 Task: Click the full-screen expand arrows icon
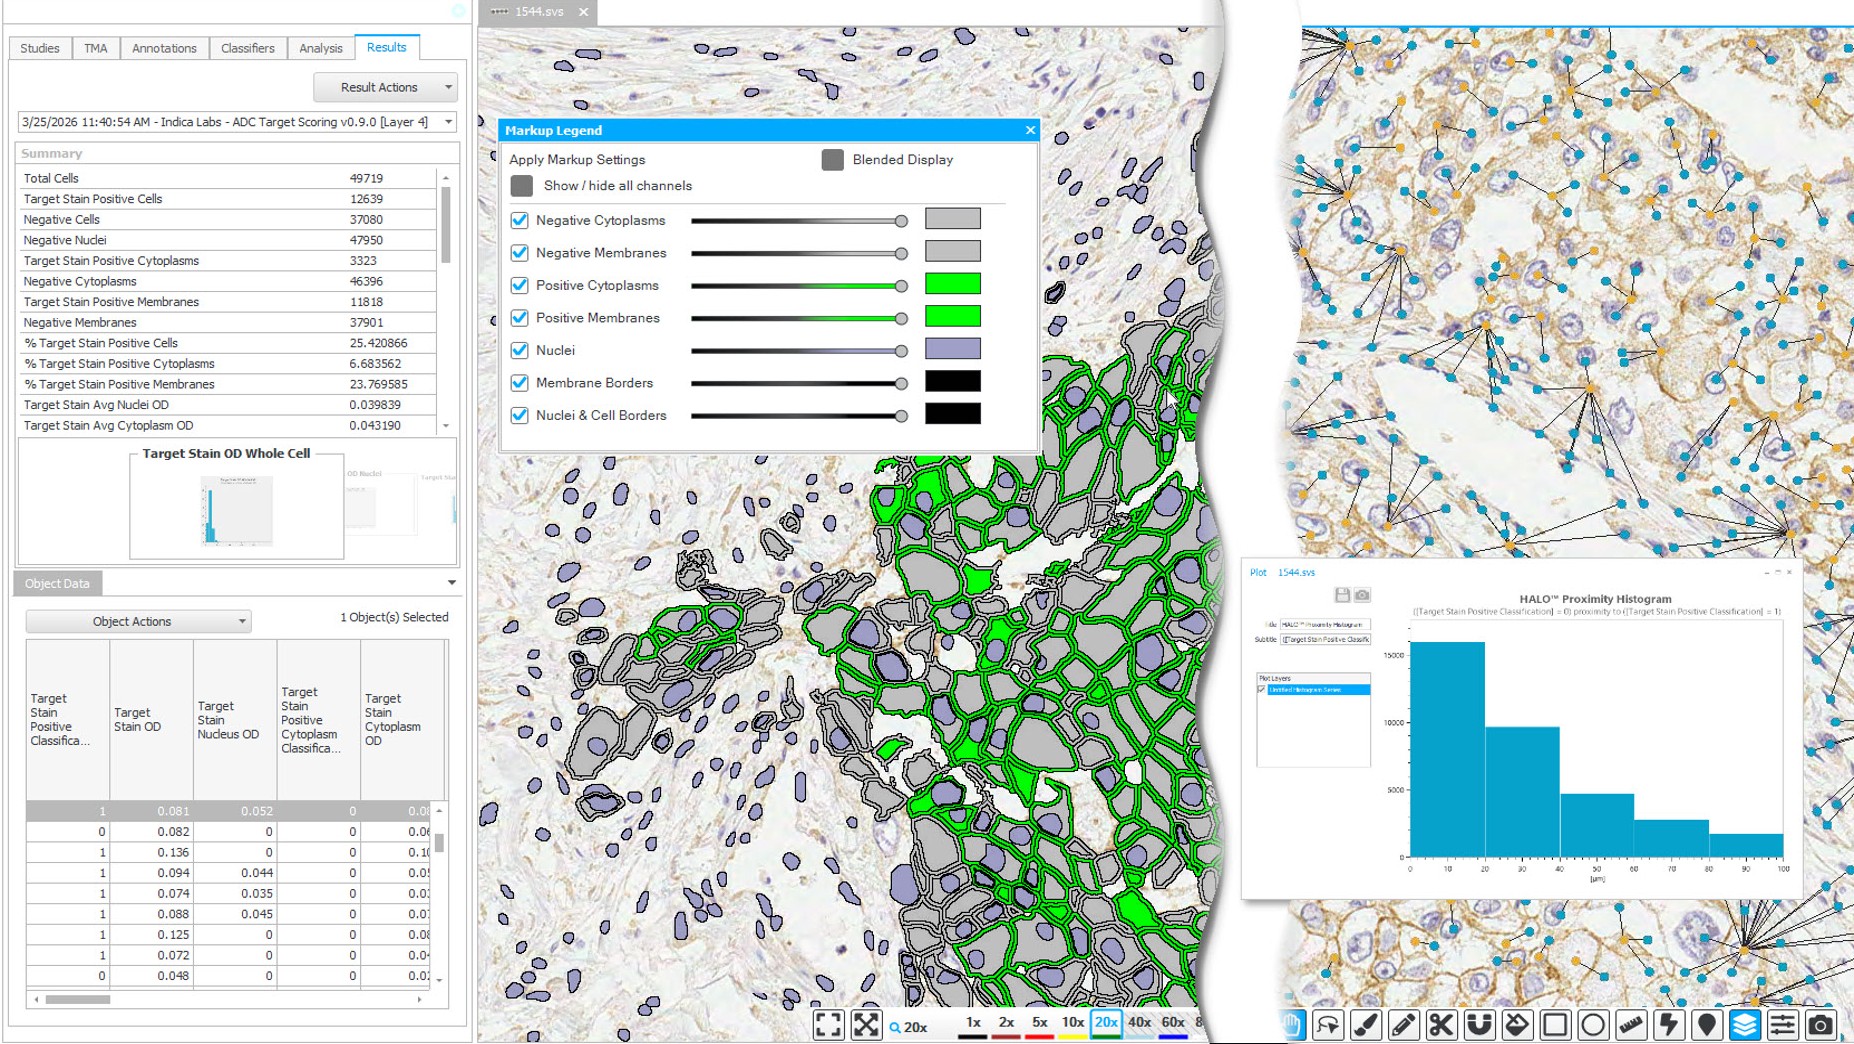[866, 1024]
